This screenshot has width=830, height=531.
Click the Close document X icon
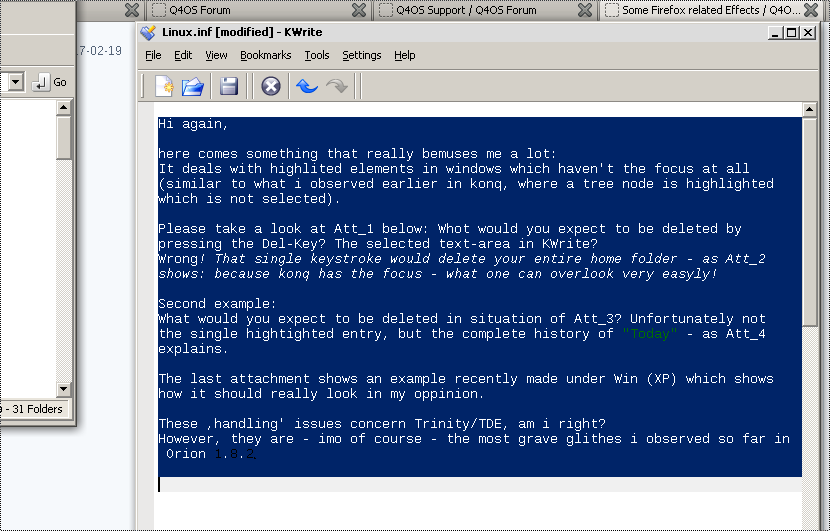[x=270, y=86]
